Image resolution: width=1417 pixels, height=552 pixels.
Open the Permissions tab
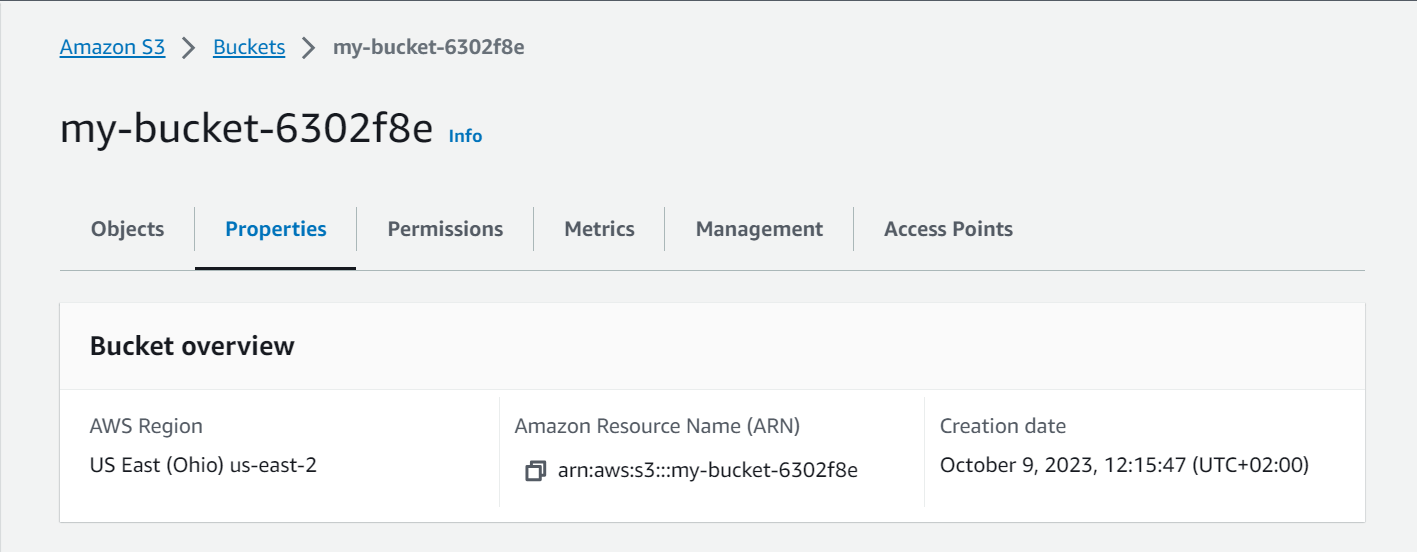point(445,229)
